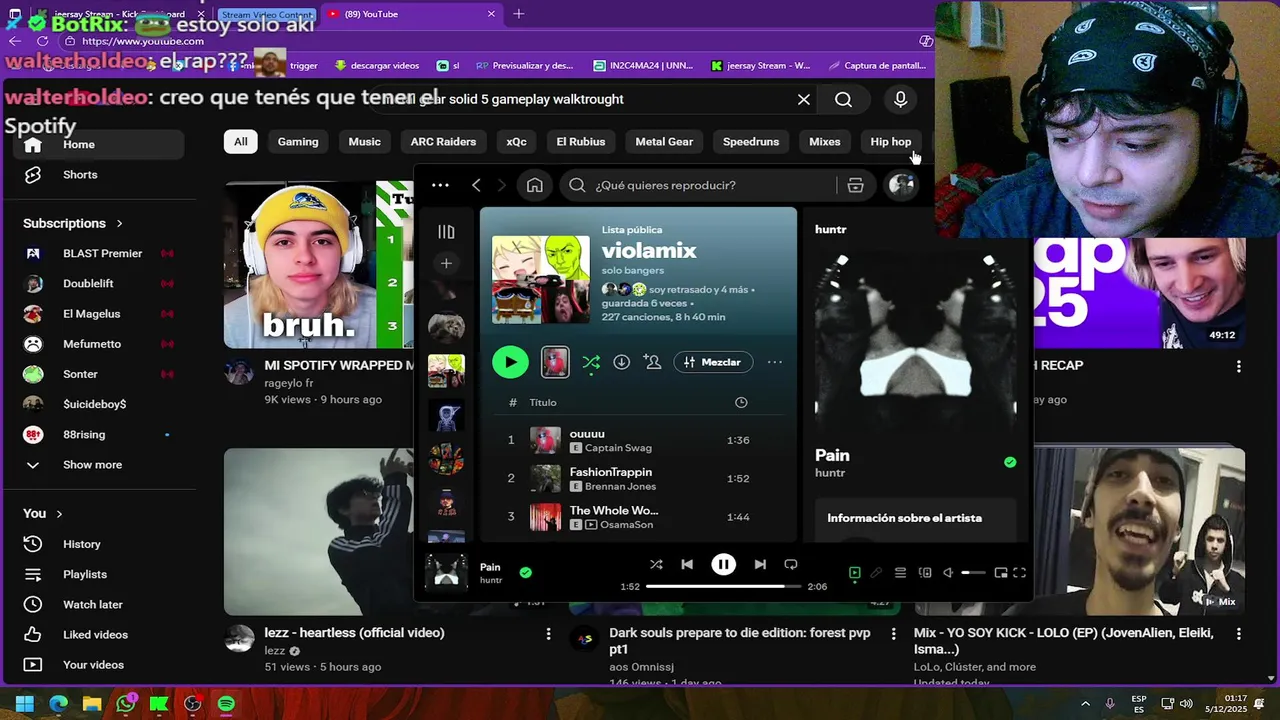The width and height of the screenshot is (1280, 720).
Task: Select the Metal Gear filter chip
Action: 664,141
